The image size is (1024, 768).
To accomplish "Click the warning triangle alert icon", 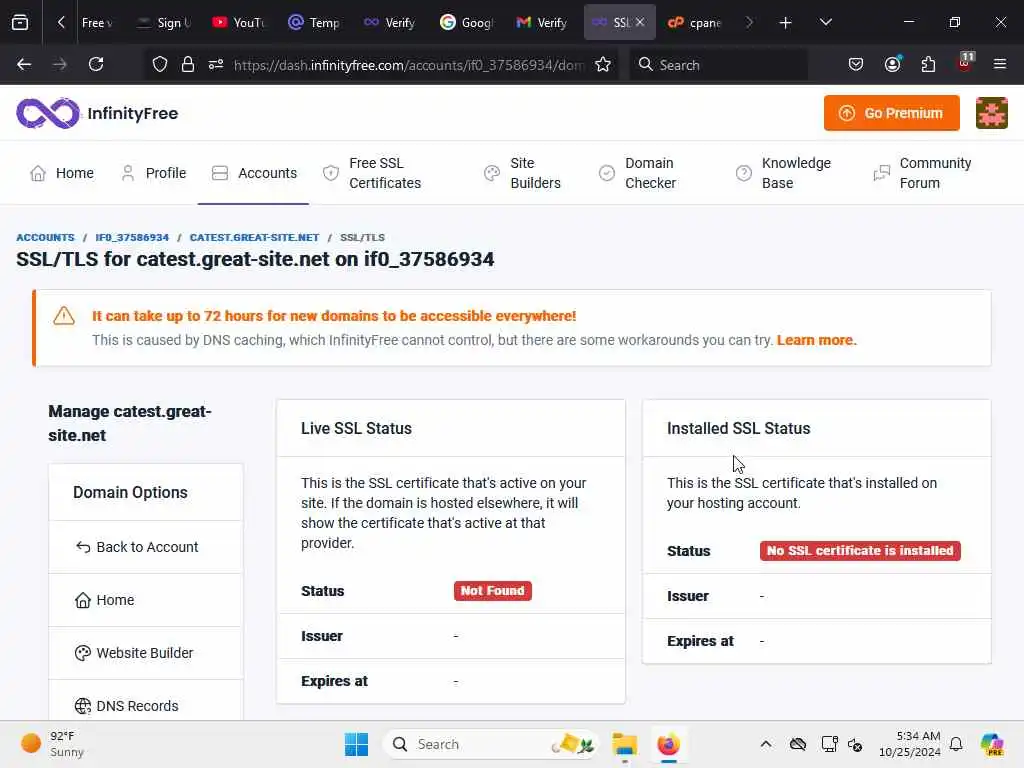I will [64, 316].
